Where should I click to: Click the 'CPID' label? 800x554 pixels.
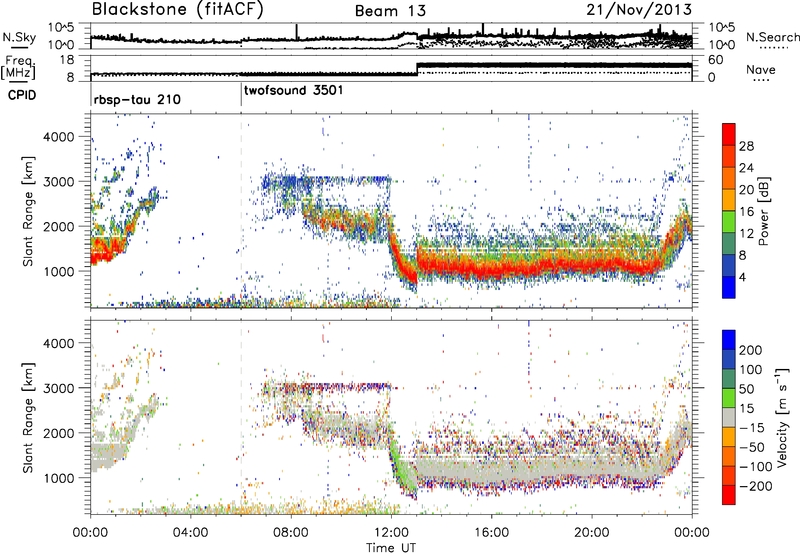22,95
